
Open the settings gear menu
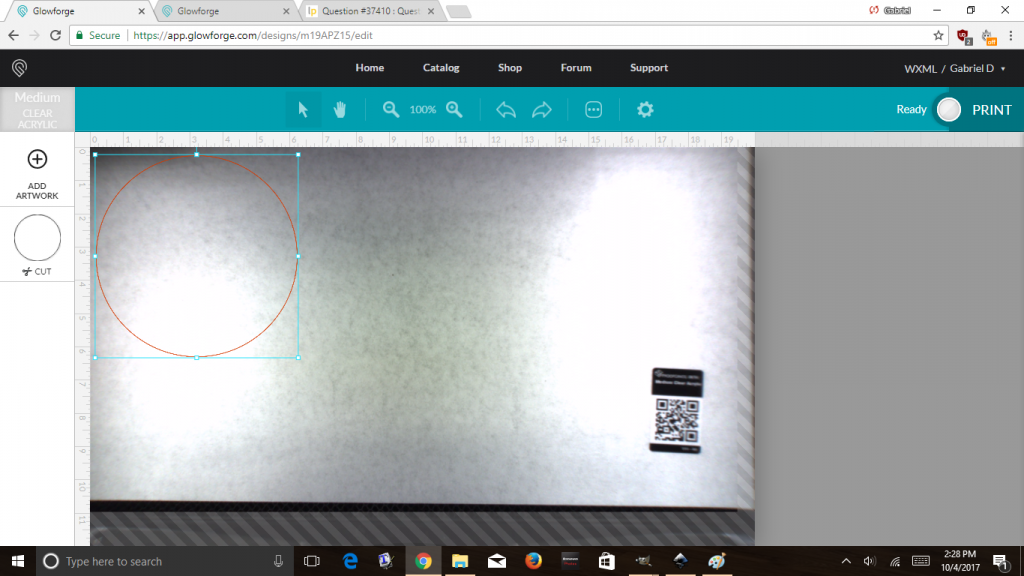click(x=646, y=110)
